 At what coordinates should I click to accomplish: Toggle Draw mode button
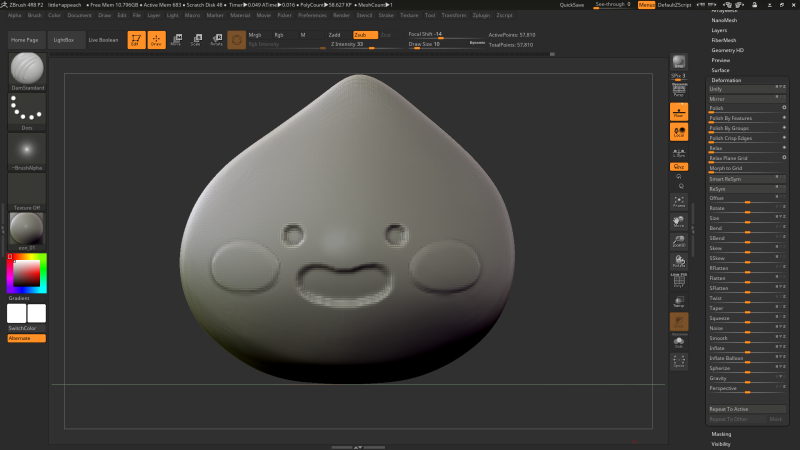(x=157, y=40)
